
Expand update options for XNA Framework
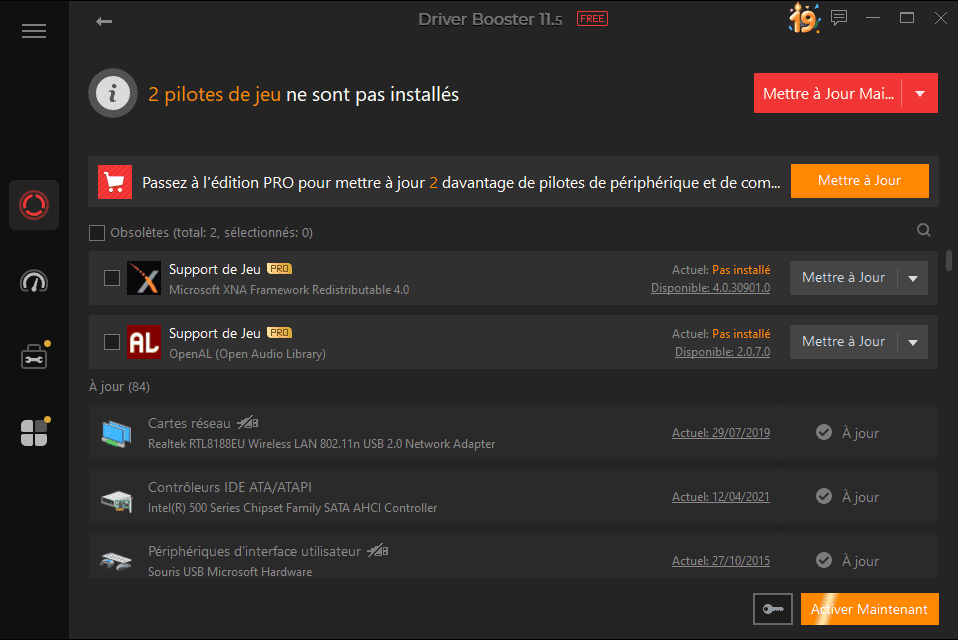point(913,278)
